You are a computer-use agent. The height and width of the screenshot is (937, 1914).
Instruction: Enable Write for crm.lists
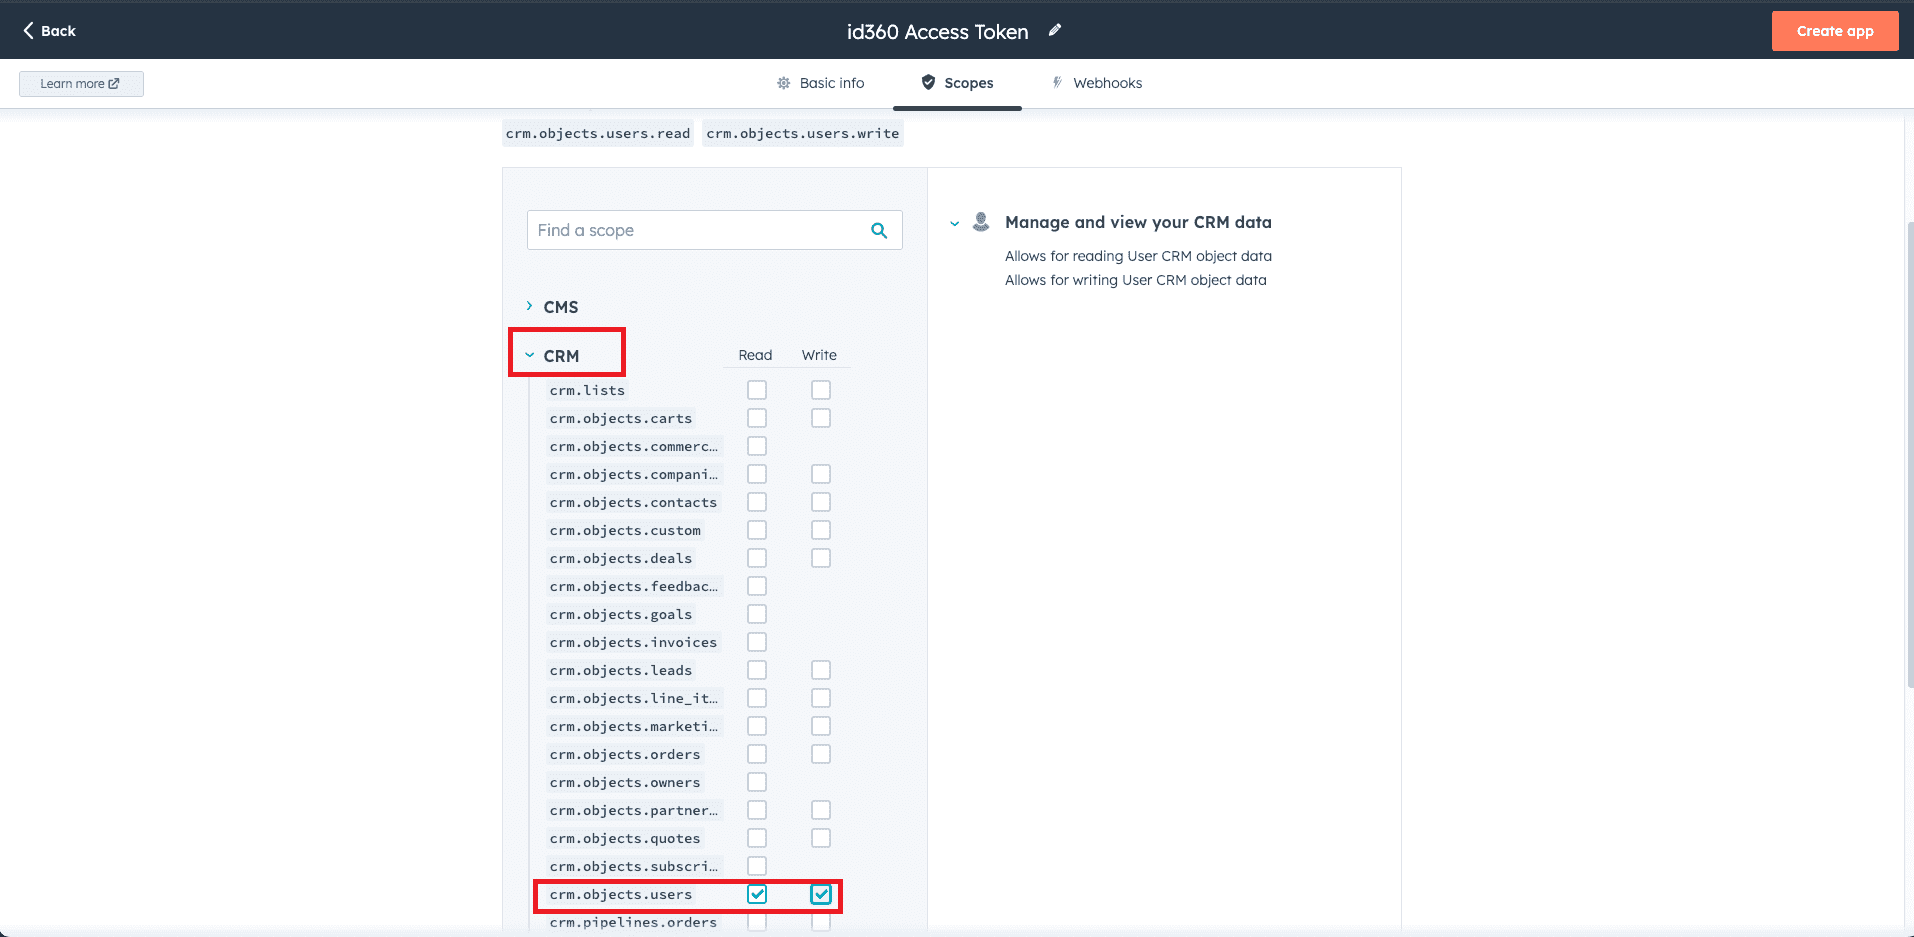point(821,390)
